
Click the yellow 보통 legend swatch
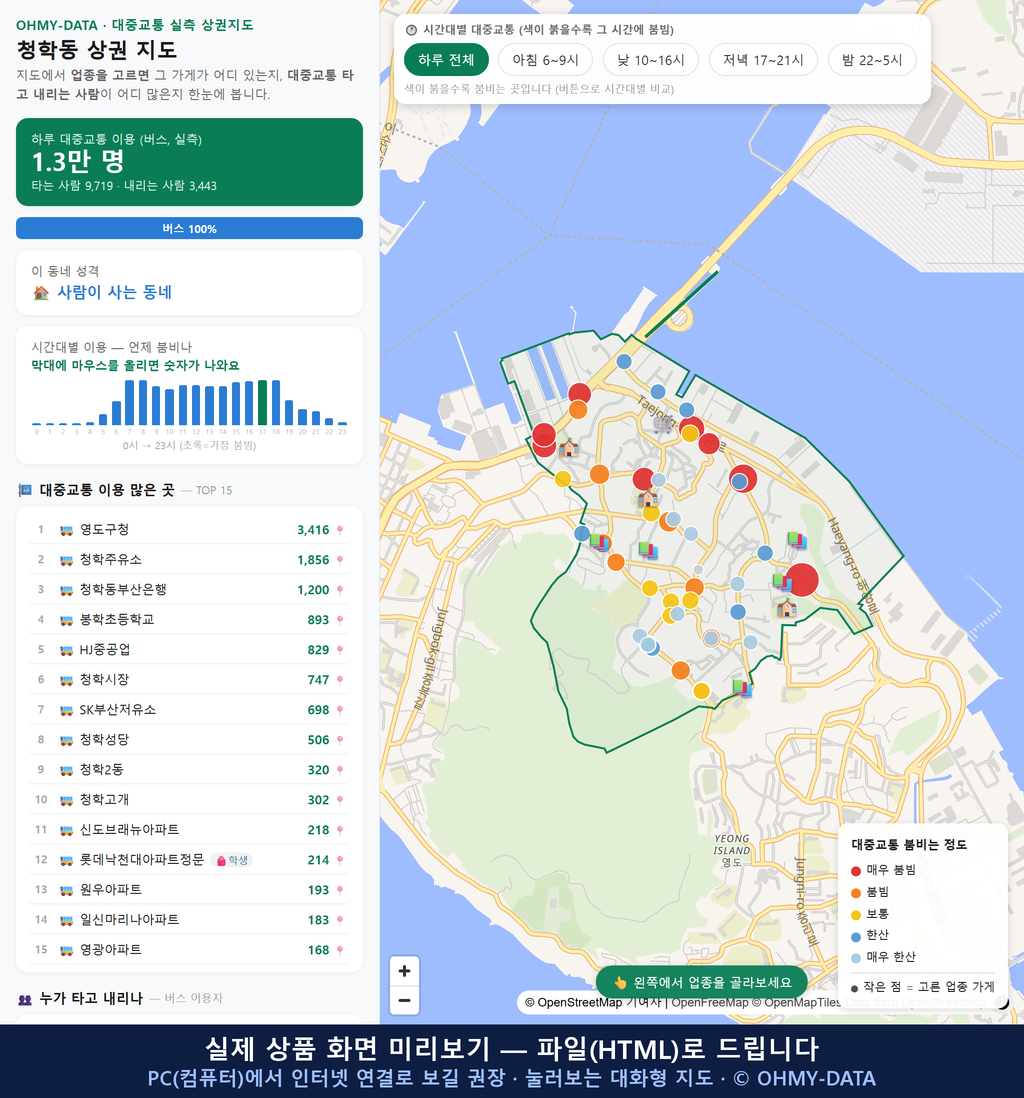click(855, 915)
